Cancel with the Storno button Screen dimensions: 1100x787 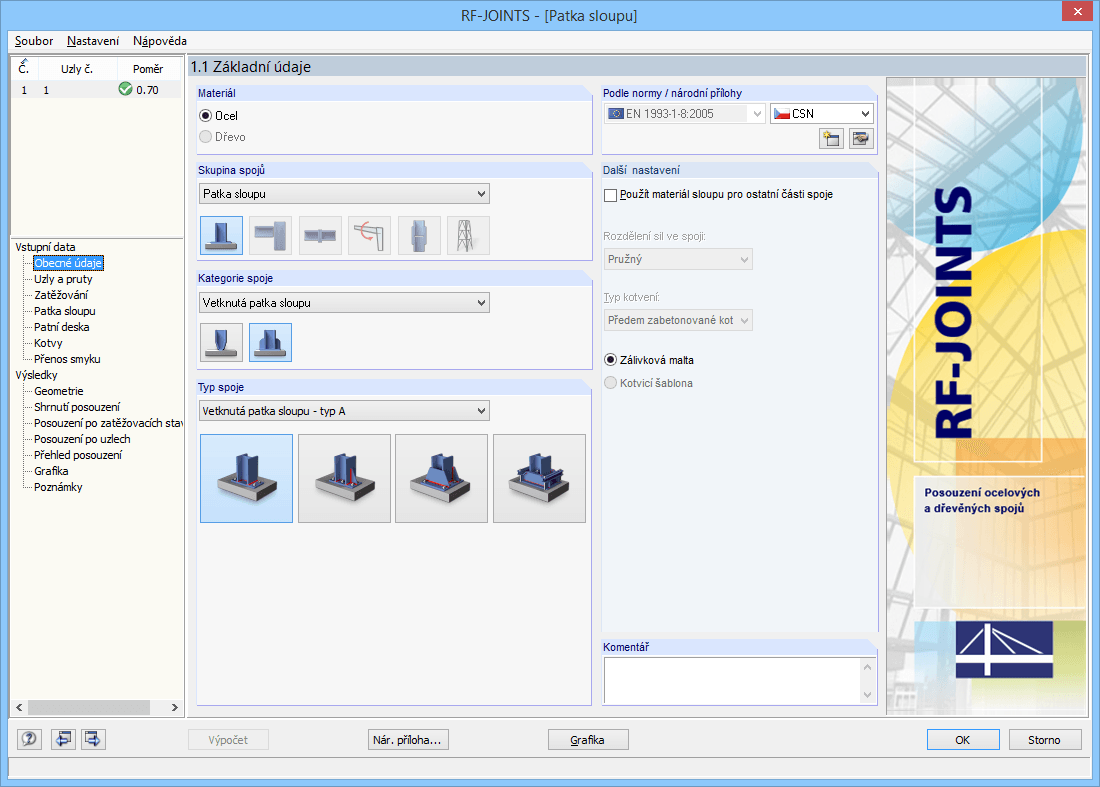[x=1045, y=739]
